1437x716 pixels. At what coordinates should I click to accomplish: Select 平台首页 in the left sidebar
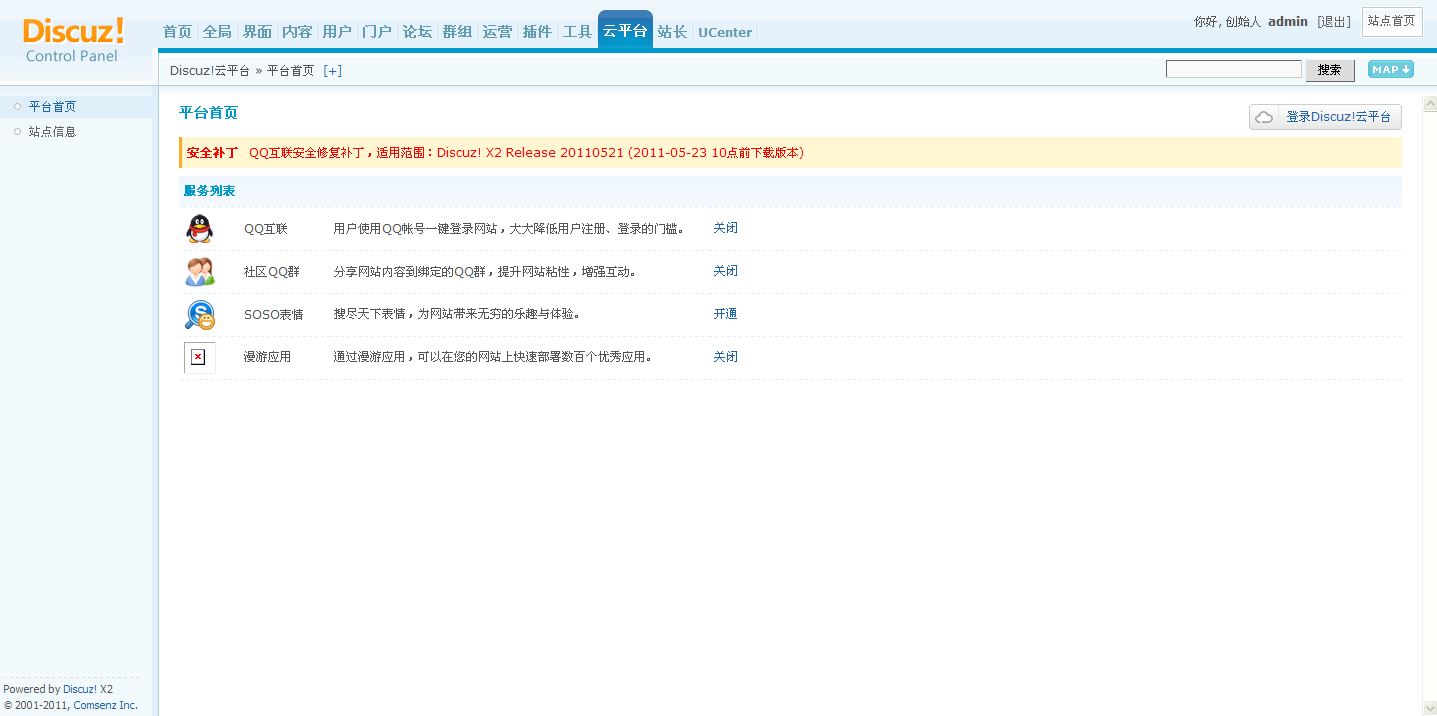click(x=52, y=106)
